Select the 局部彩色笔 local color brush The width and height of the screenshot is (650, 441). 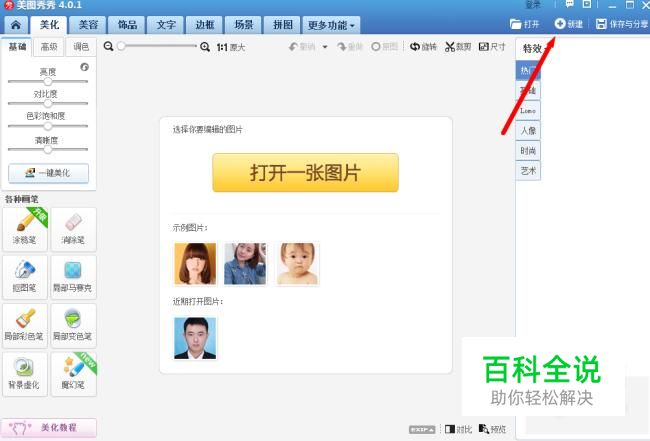pos(25,325)
